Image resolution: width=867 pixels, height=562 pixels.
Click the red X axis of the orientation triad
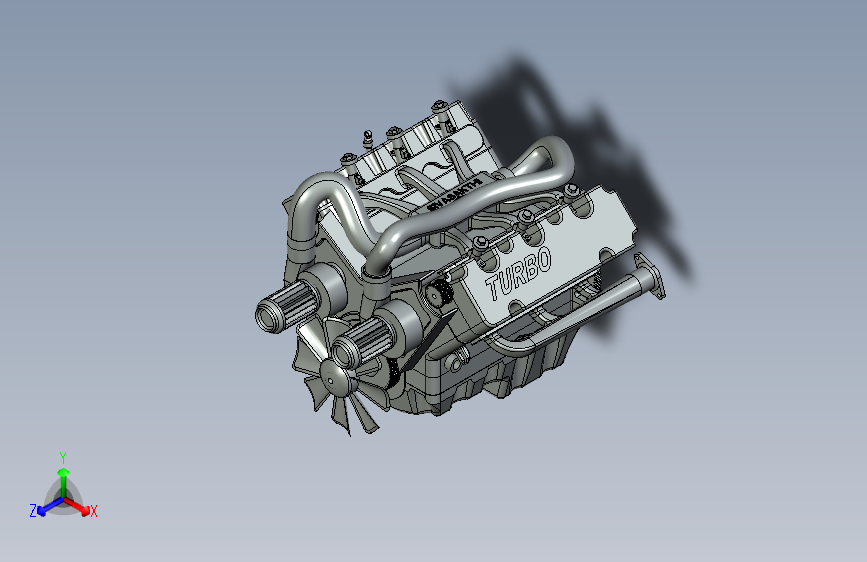pos(77,507)
